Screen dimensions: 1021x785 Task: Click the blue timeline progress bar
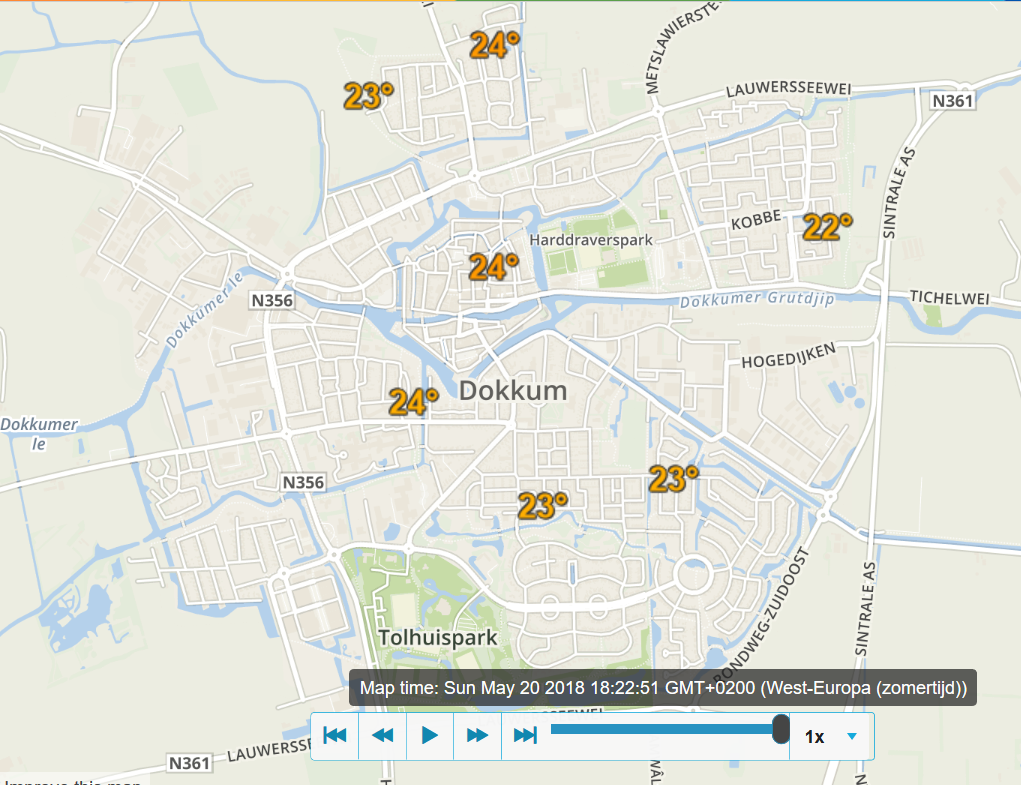662,728
